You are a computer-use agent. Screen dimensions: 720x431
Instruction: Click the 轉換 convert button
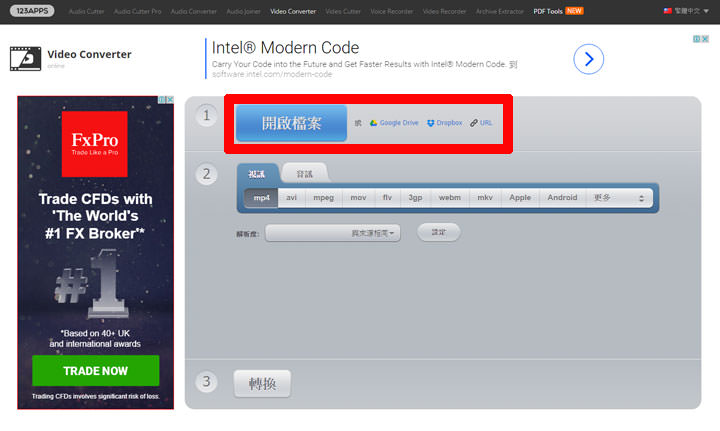point(262,384)
